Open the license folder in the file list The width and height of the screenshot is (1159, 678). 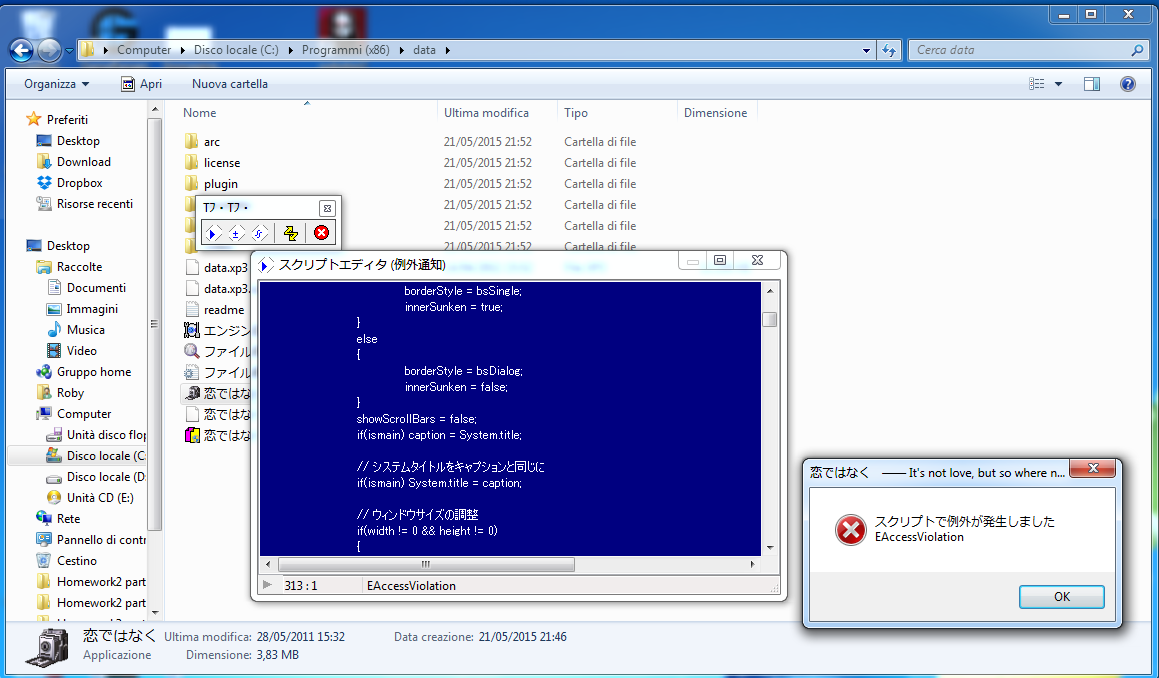(221, 163)
